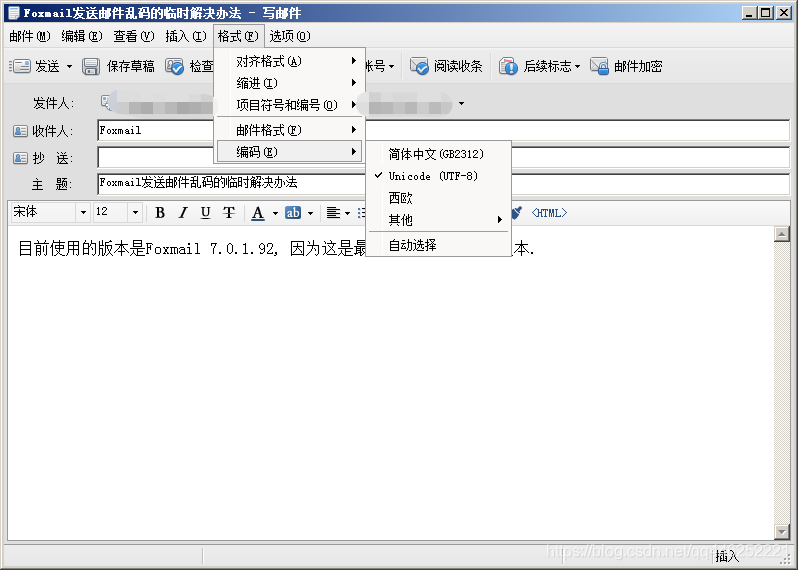Click the font color button
The width and height of the screenshot is (798, 570).
click(258, 213)
